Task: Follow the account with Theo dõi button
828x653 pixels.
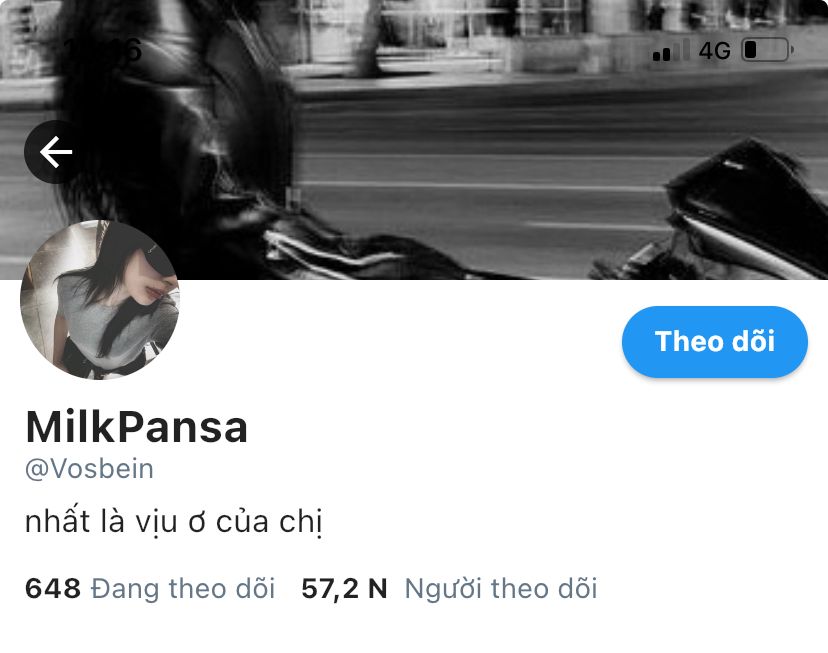Action: (x=714, y=342)
